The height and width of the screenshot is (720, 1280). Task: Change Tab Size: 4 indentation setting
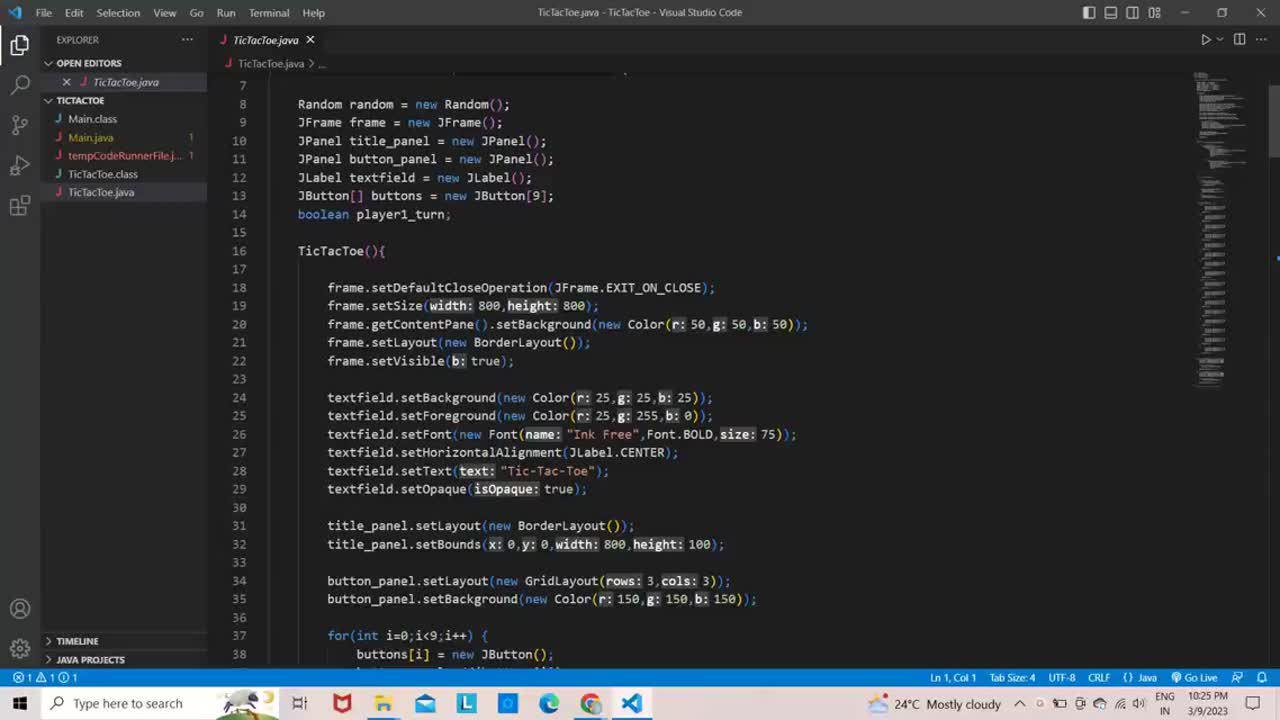click(x=1012, y=678)
